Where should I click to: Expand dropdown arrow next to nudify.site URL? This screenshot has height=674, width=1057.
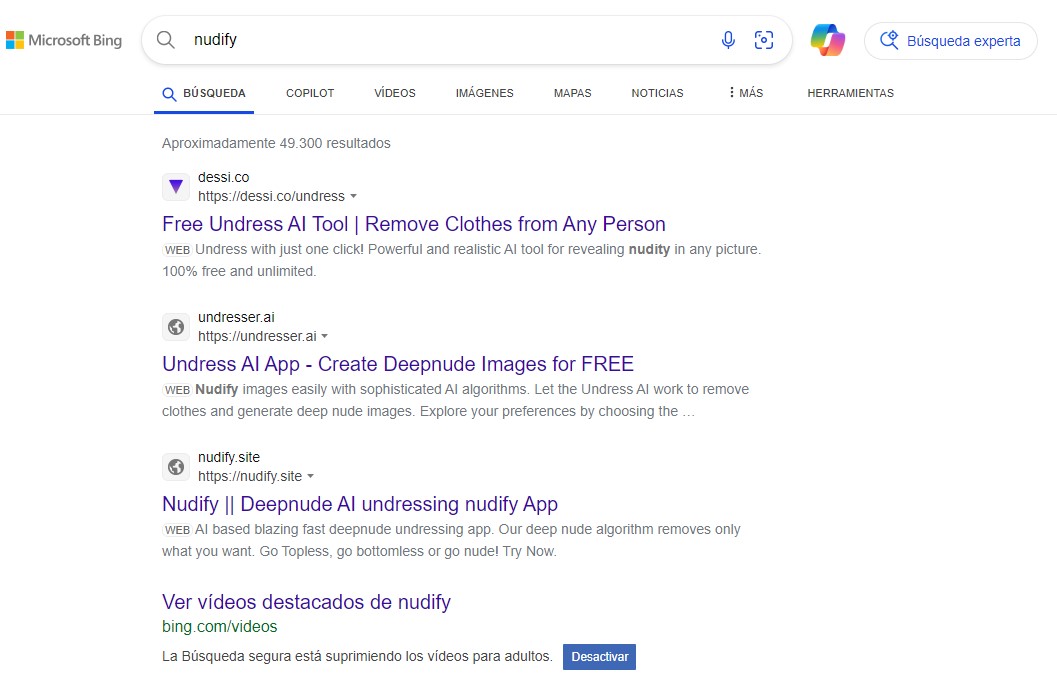pyautogui.click(x=310, y=477)
